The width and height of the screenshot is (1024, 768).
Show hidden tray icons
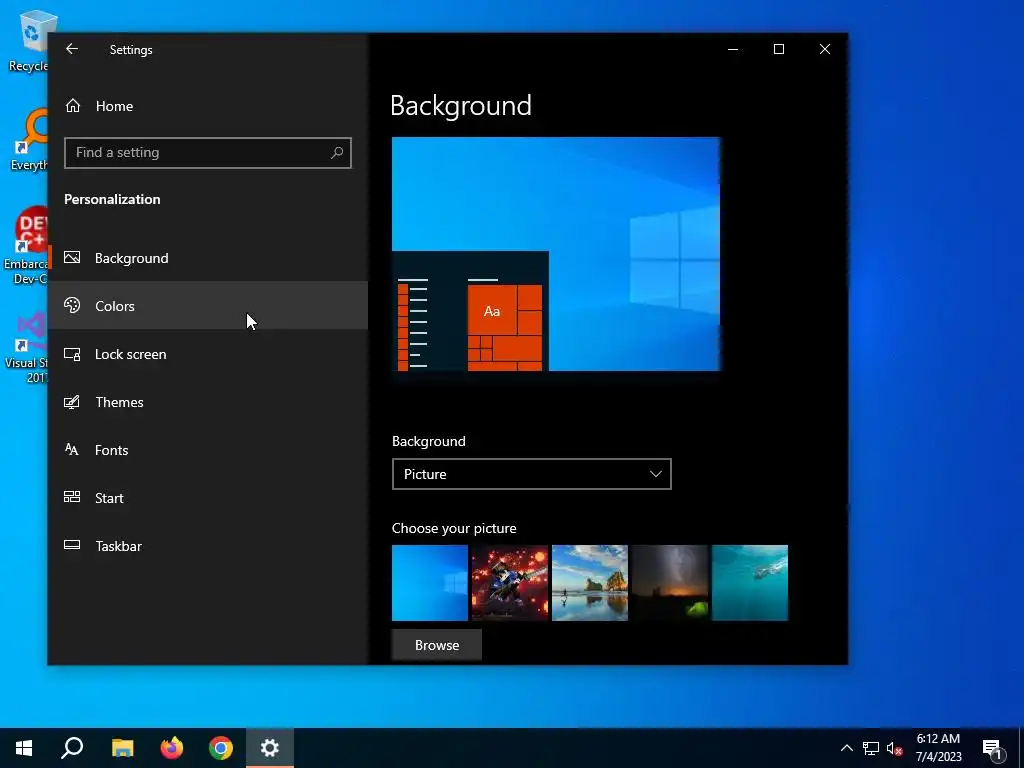pyautogui.click(x=846, y=748)
